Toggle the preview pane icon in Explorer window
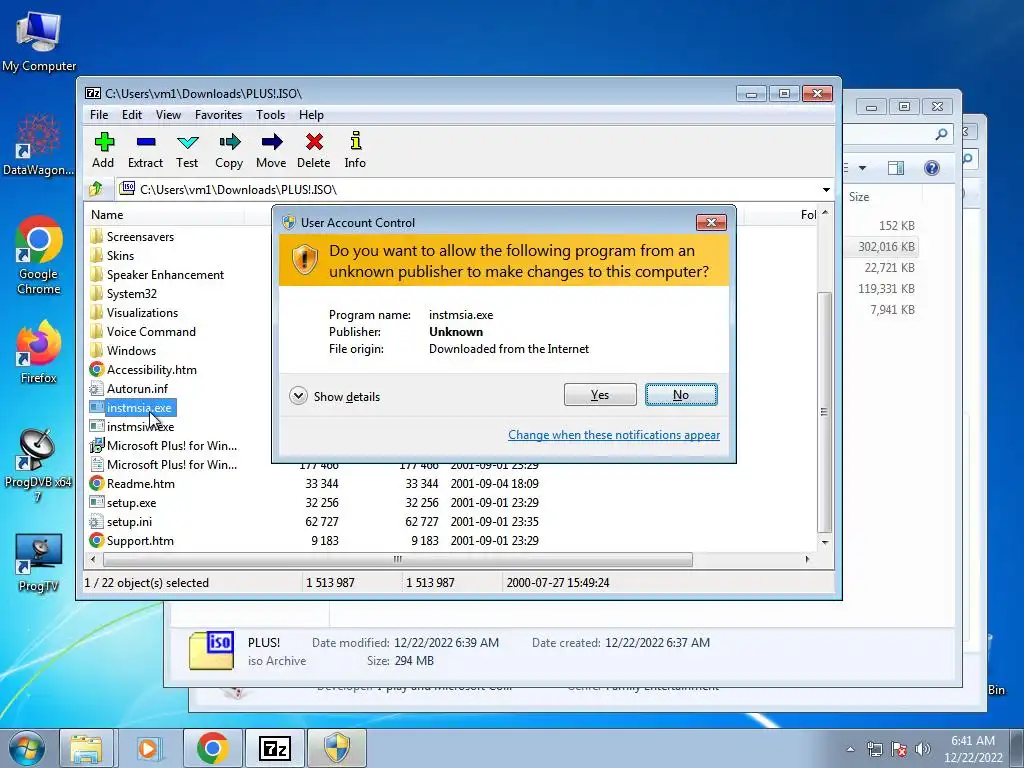Viewport: 1024px width, 768px height. (x=896, y=168)
